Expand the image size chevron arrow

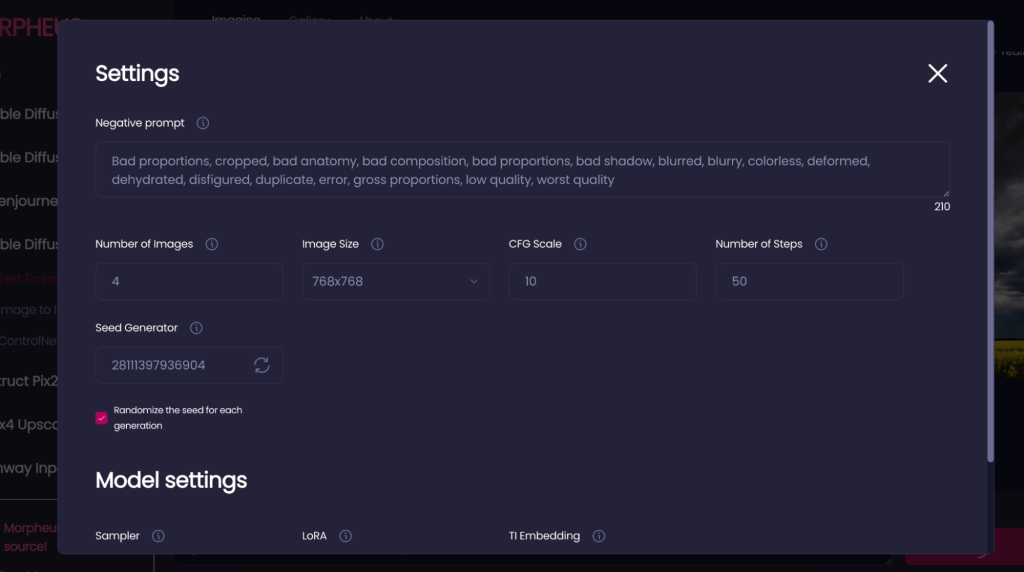474,281
